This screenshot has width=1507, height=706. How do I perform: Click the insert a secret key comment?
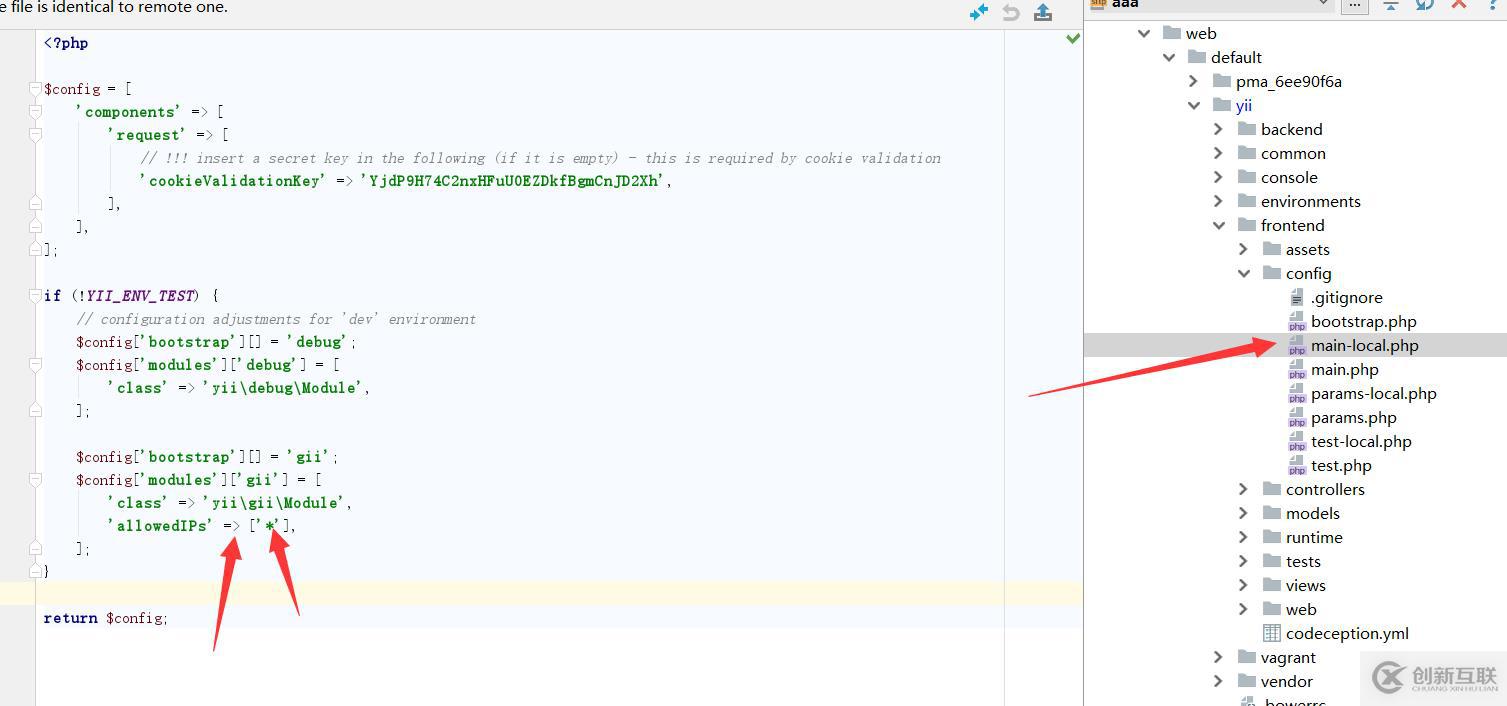[540, 158]
